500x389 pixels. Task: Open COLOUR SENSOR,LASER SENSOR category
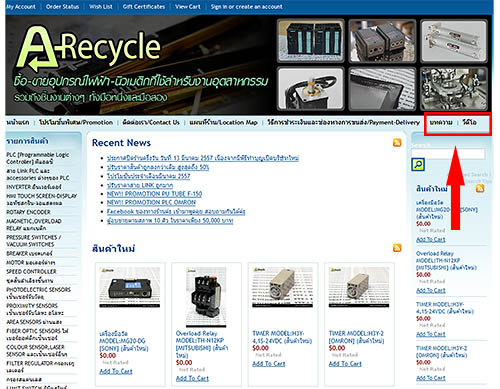click(37, 351)
